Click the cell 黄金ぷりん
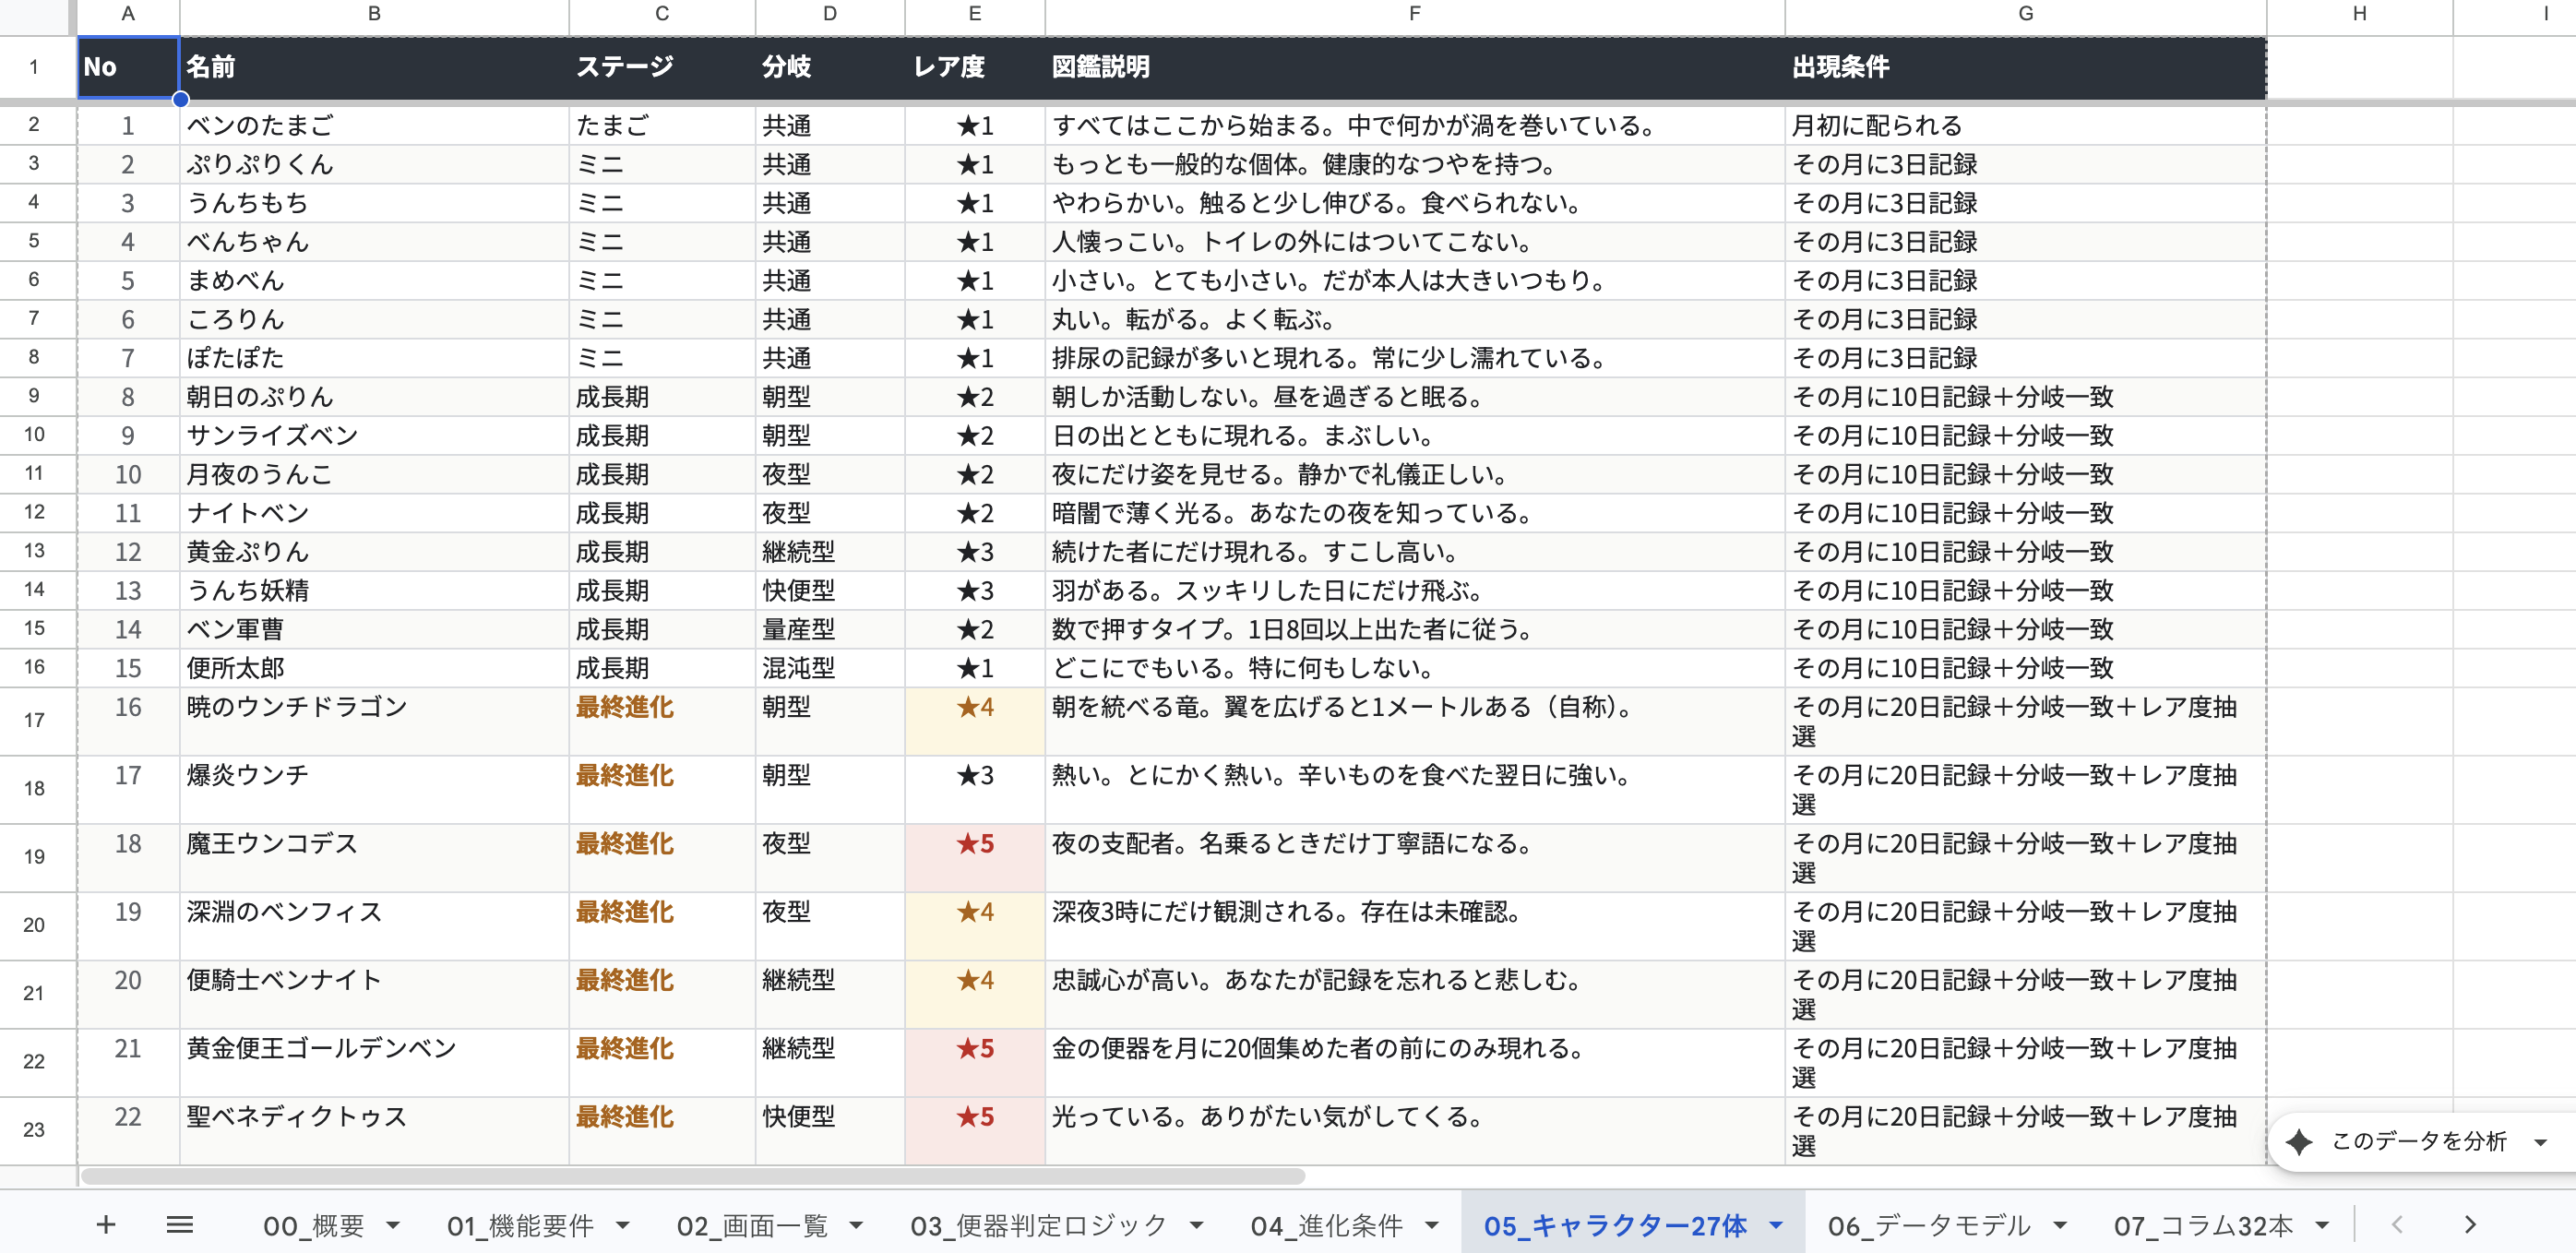The width and height of the screenshot is (2576, 1253). pyautogui.click(x=374, y=552)
